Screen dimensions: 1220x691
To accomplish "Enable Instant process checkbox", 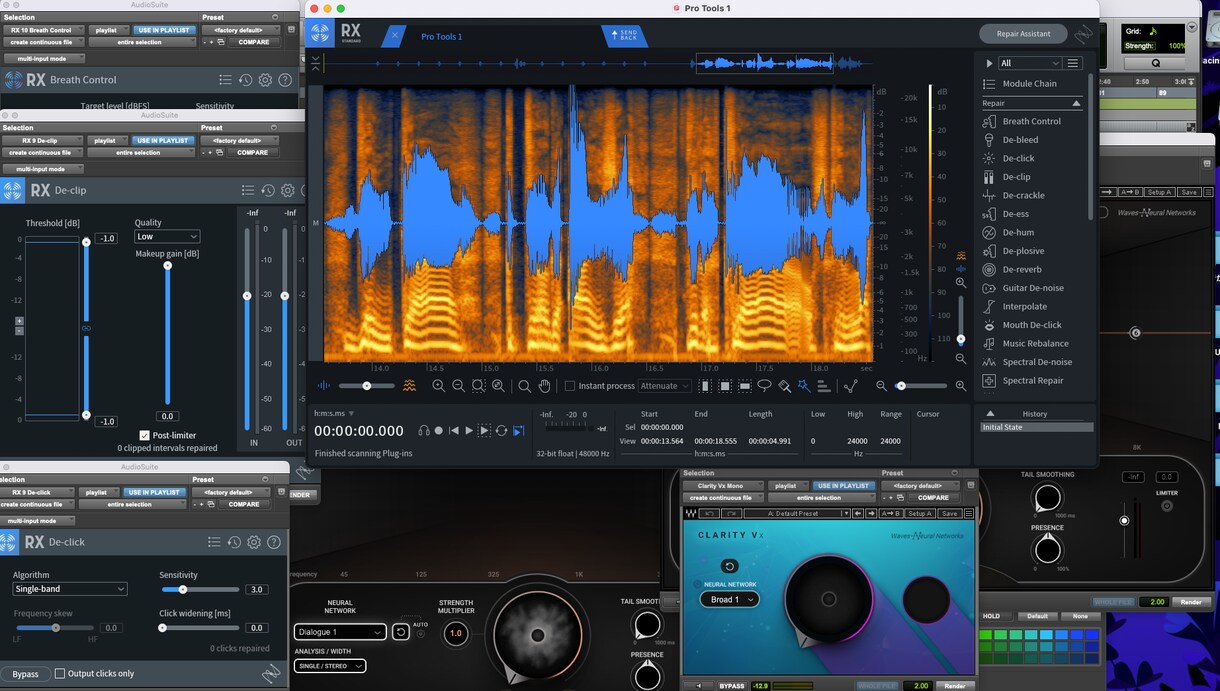I will [570, 386].
